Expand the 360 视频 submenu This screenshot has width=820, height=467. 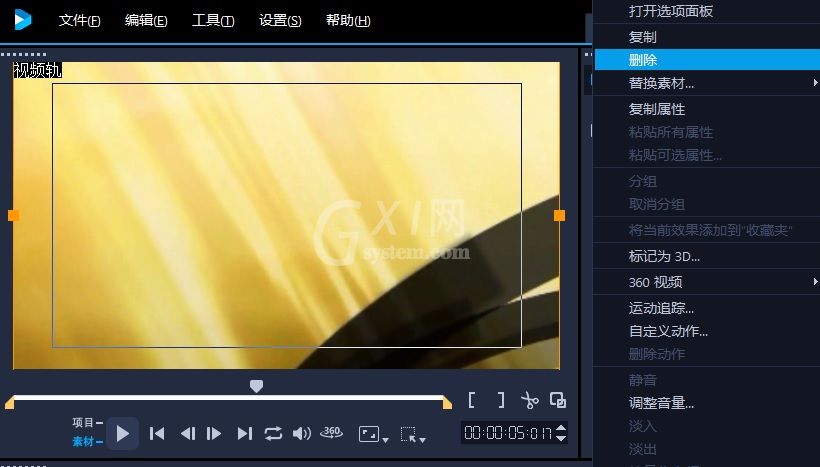click(x=707, y=282)
